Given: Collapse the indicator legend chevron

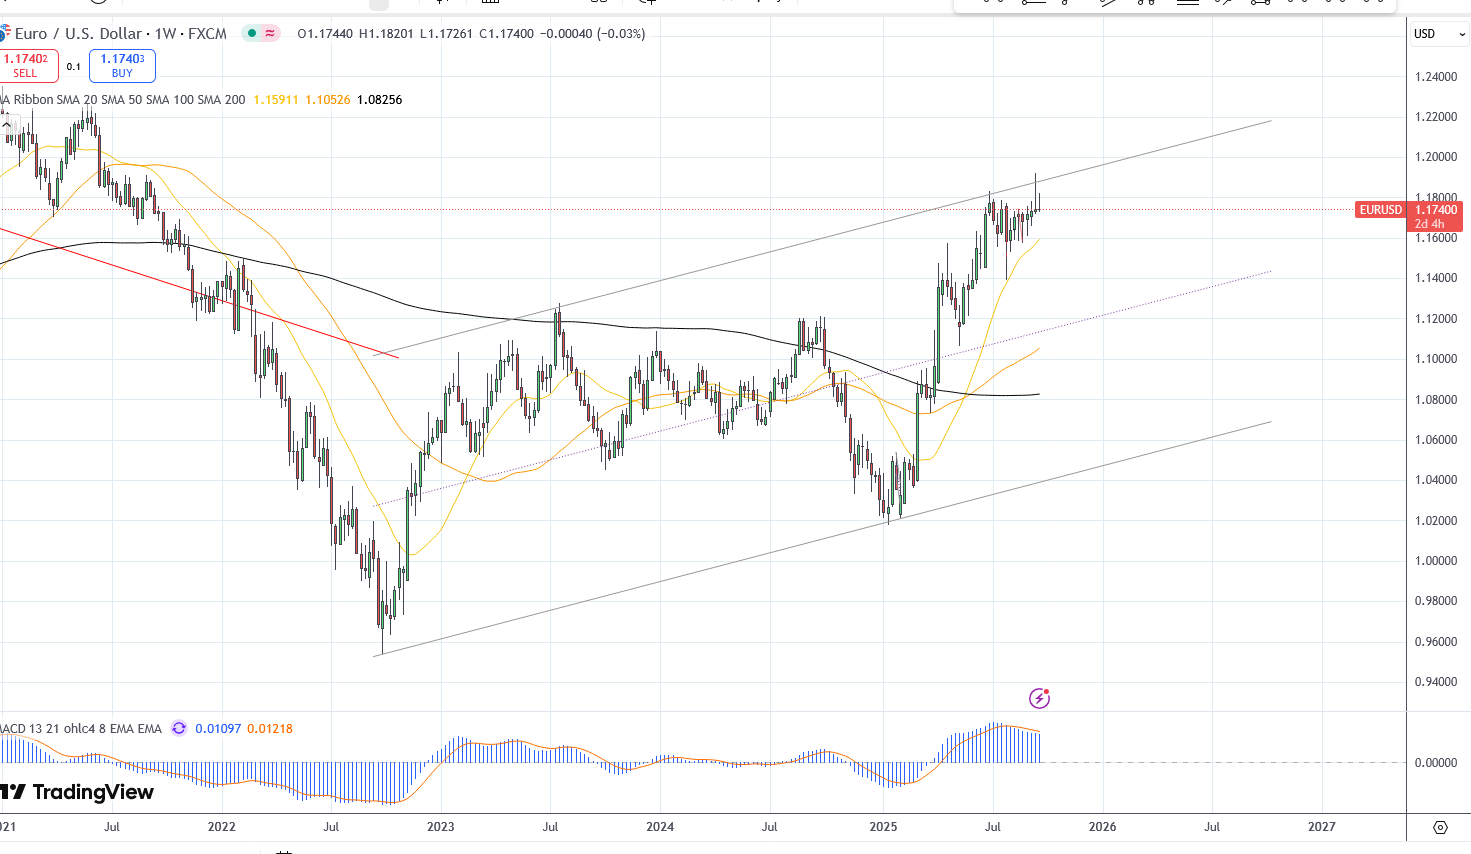Looking at the screenshot, I should pos(7,125).
